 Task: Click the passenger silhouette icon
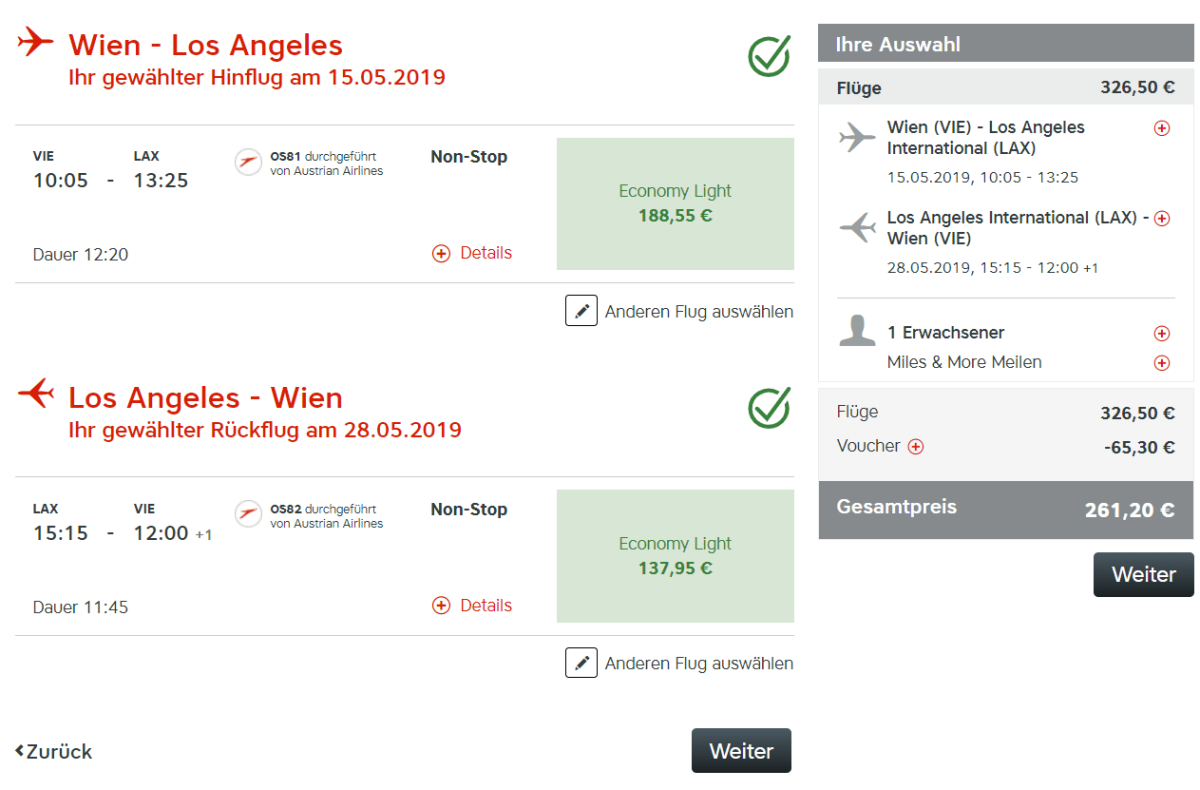(x=857, y=332)
